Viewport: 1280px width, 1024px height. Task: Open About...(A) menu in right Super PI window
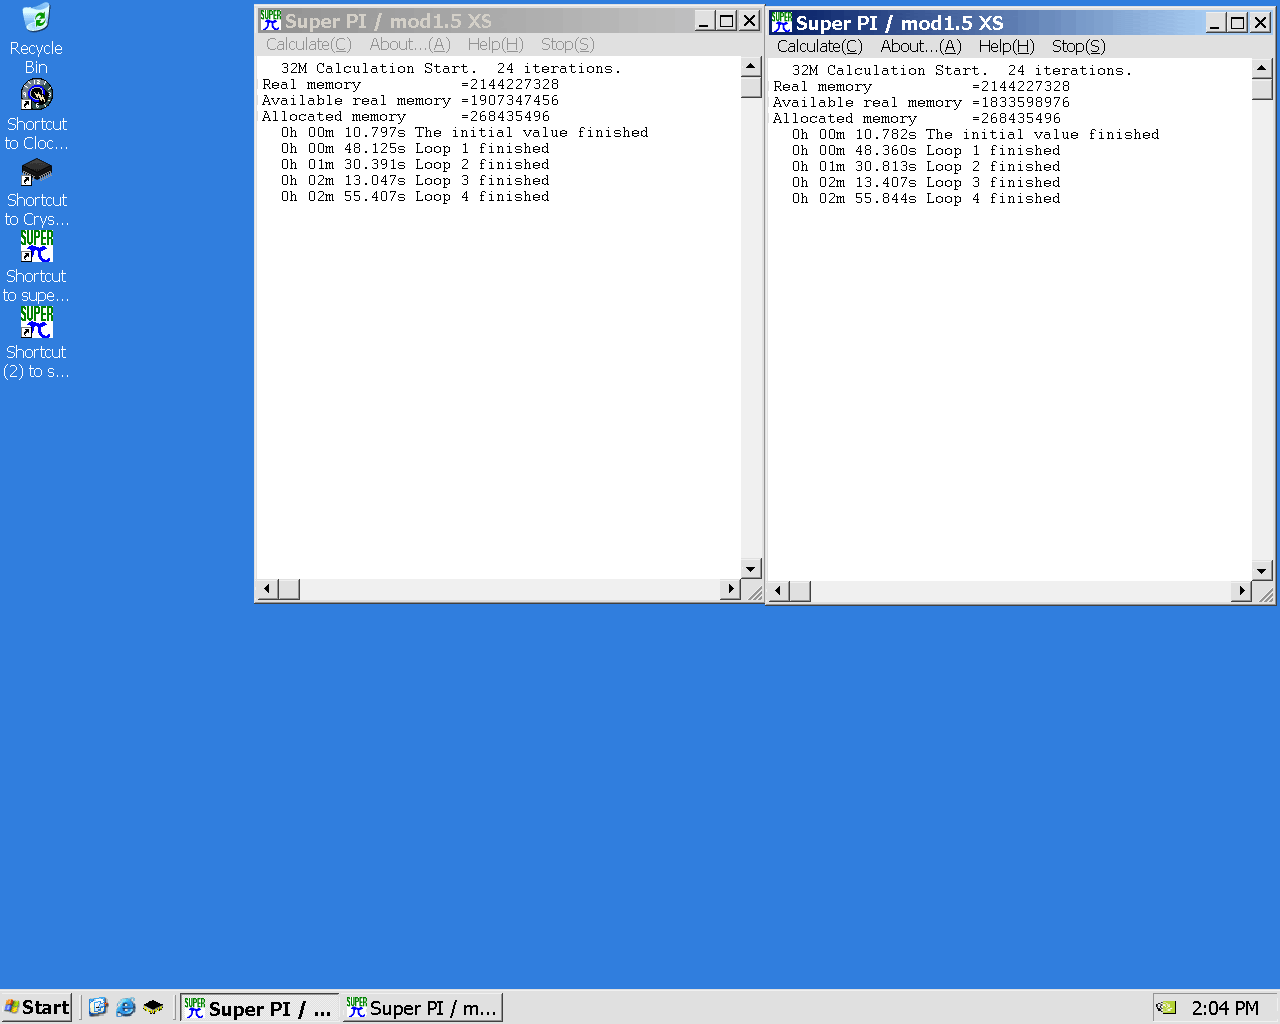coord(921,46)
